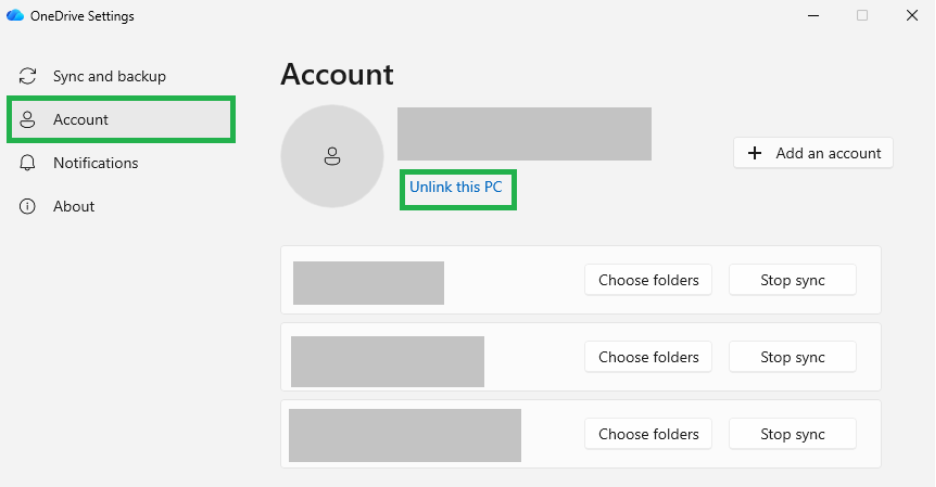Stop sync for the second library
Image resolution: width=936 pixels, height=487 pixels.
[x=792, y=357]
